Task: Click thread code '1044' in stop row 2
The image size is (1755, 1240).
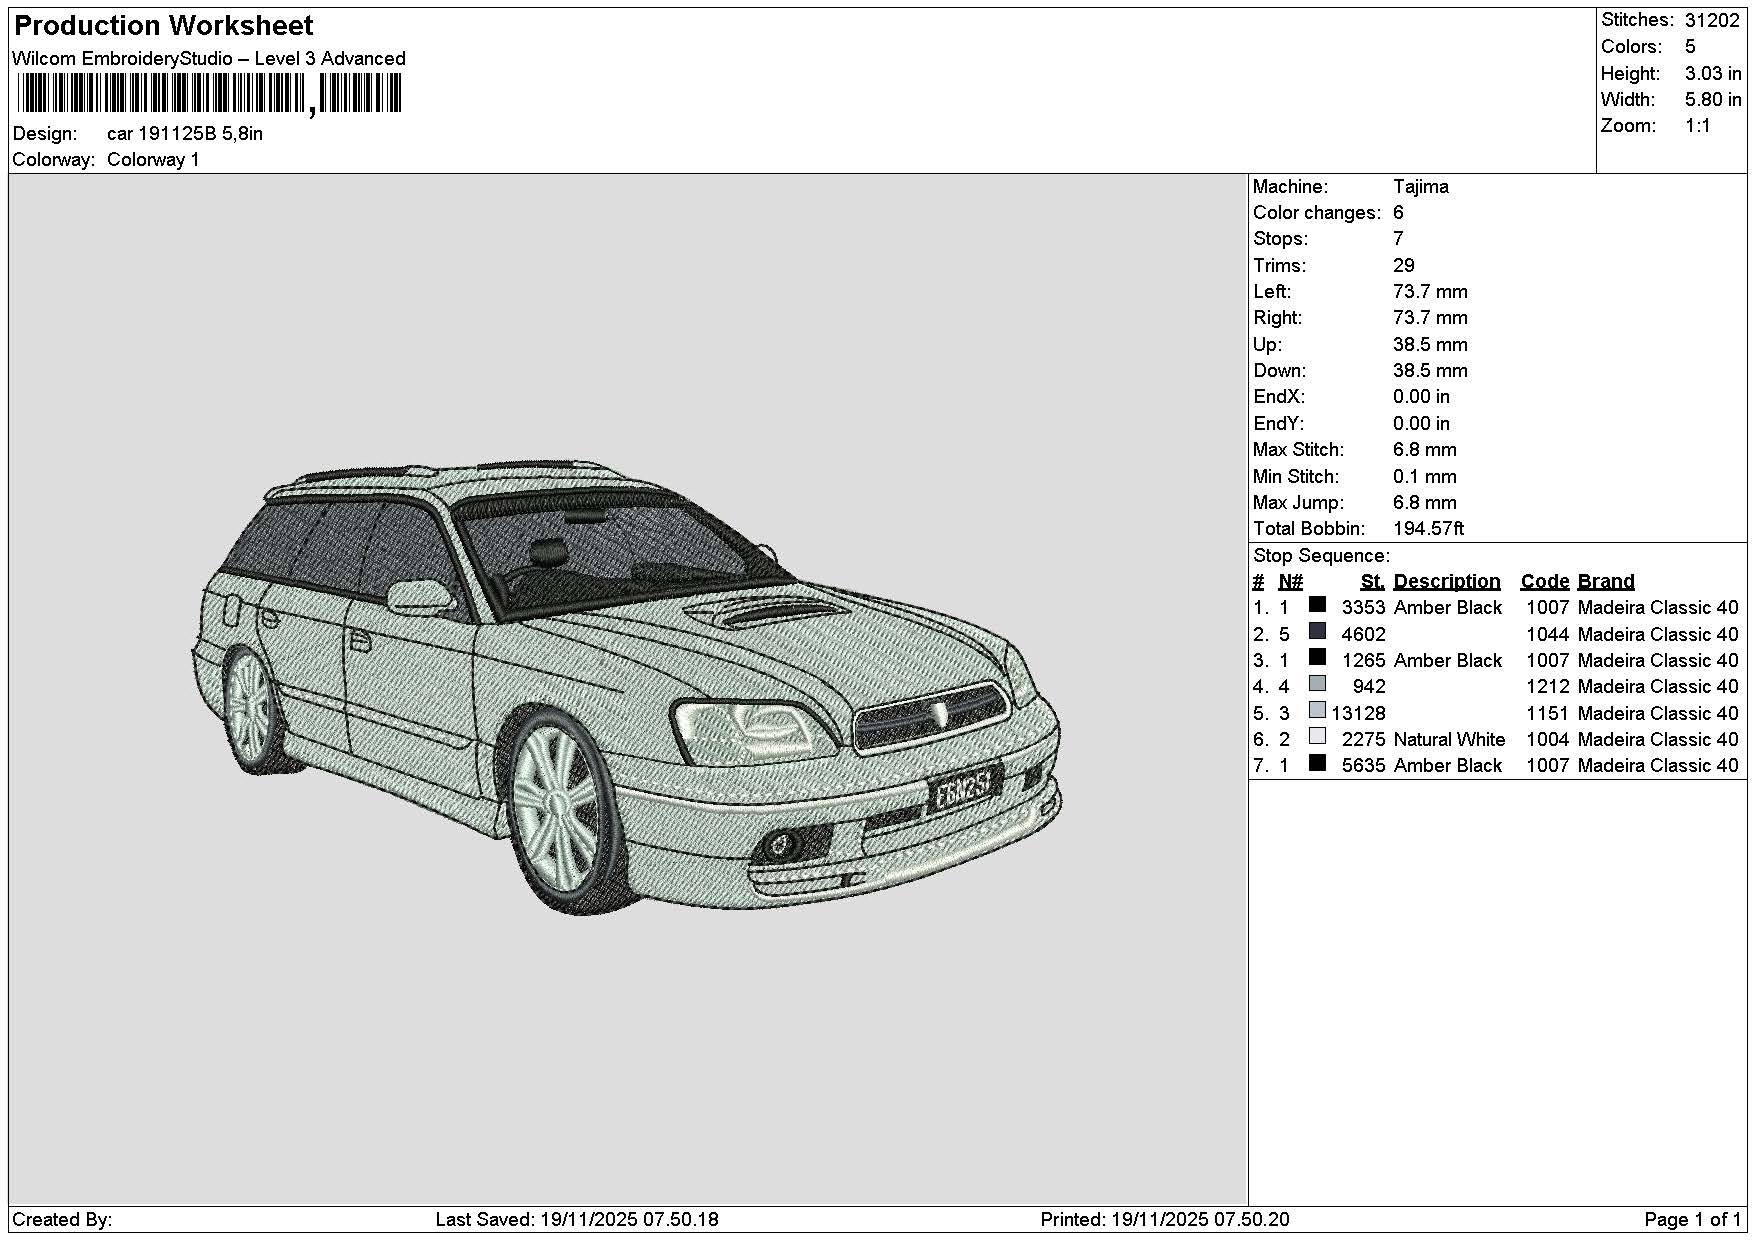Action: pos(1548,635)
